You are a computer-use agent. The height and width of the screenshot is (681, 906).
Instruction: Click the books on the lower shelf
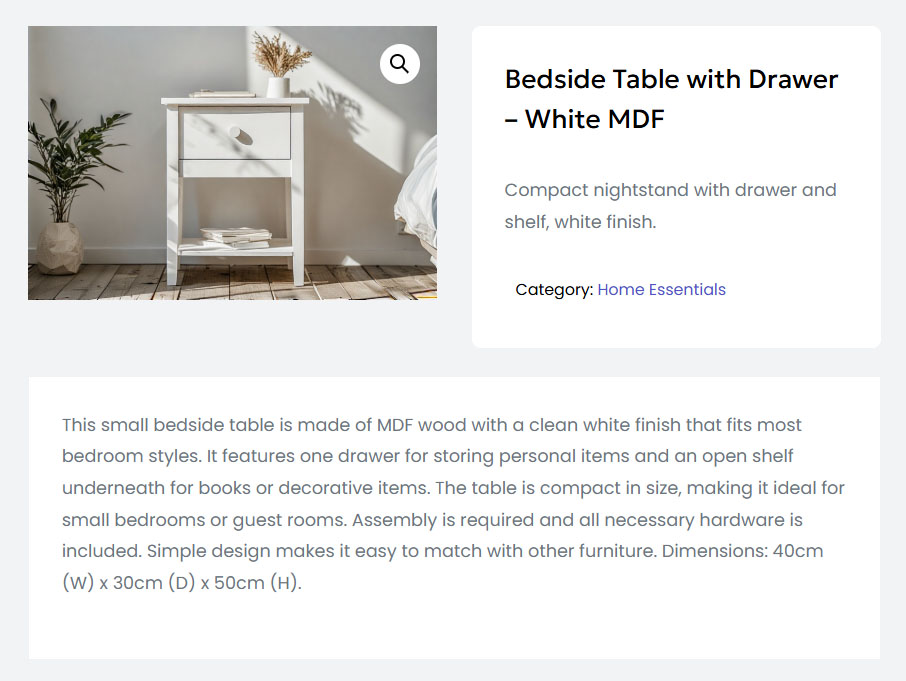click(236, 237)
